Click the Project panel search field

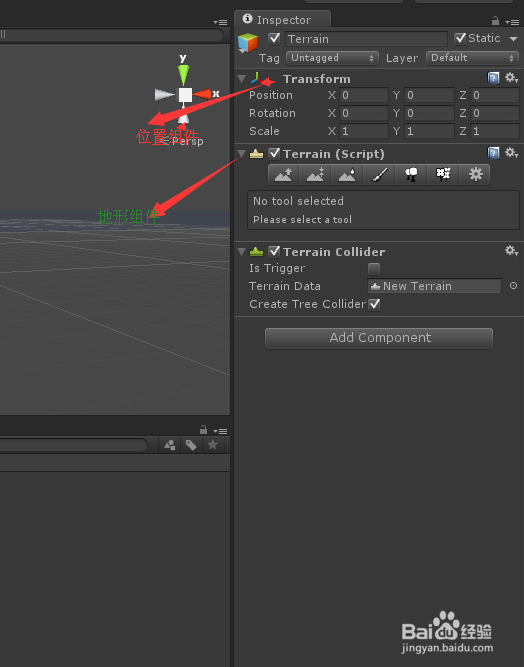pyautogui.click(x=73, y=445)
